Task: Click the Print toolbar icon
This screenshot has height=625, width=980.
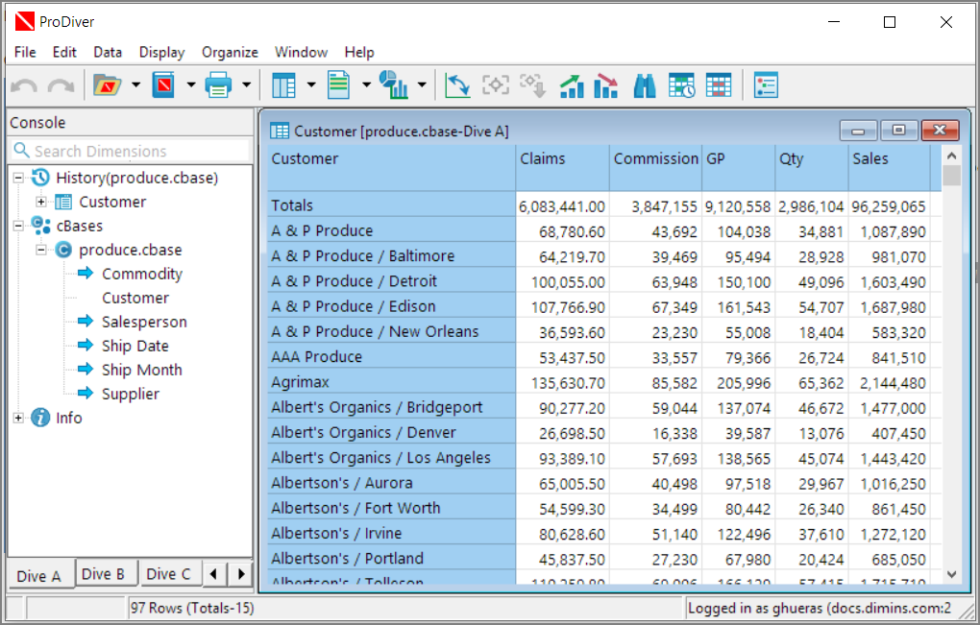Action: coord(218,86)
